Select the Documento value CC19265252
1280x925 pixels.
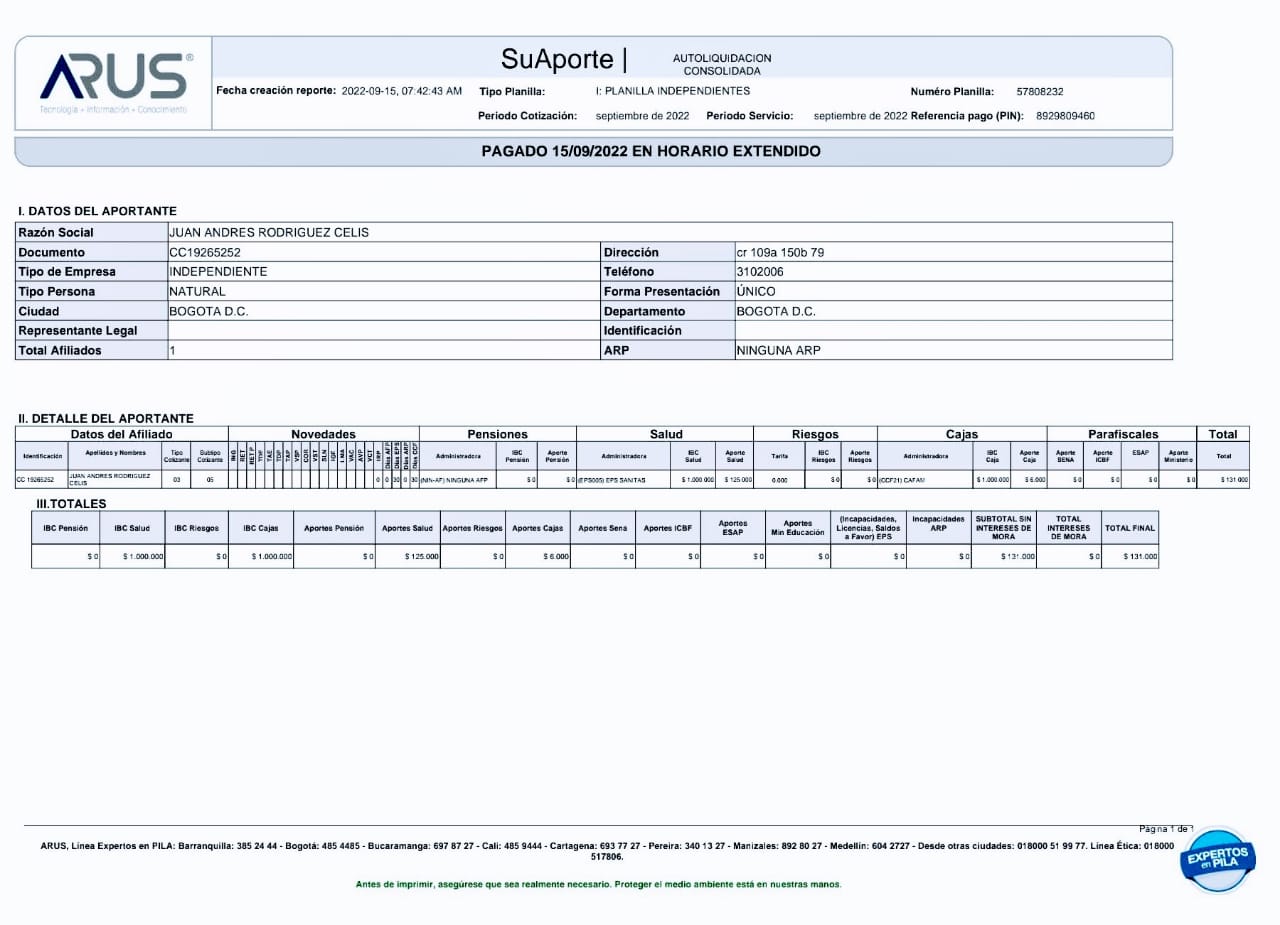point(205,252)
